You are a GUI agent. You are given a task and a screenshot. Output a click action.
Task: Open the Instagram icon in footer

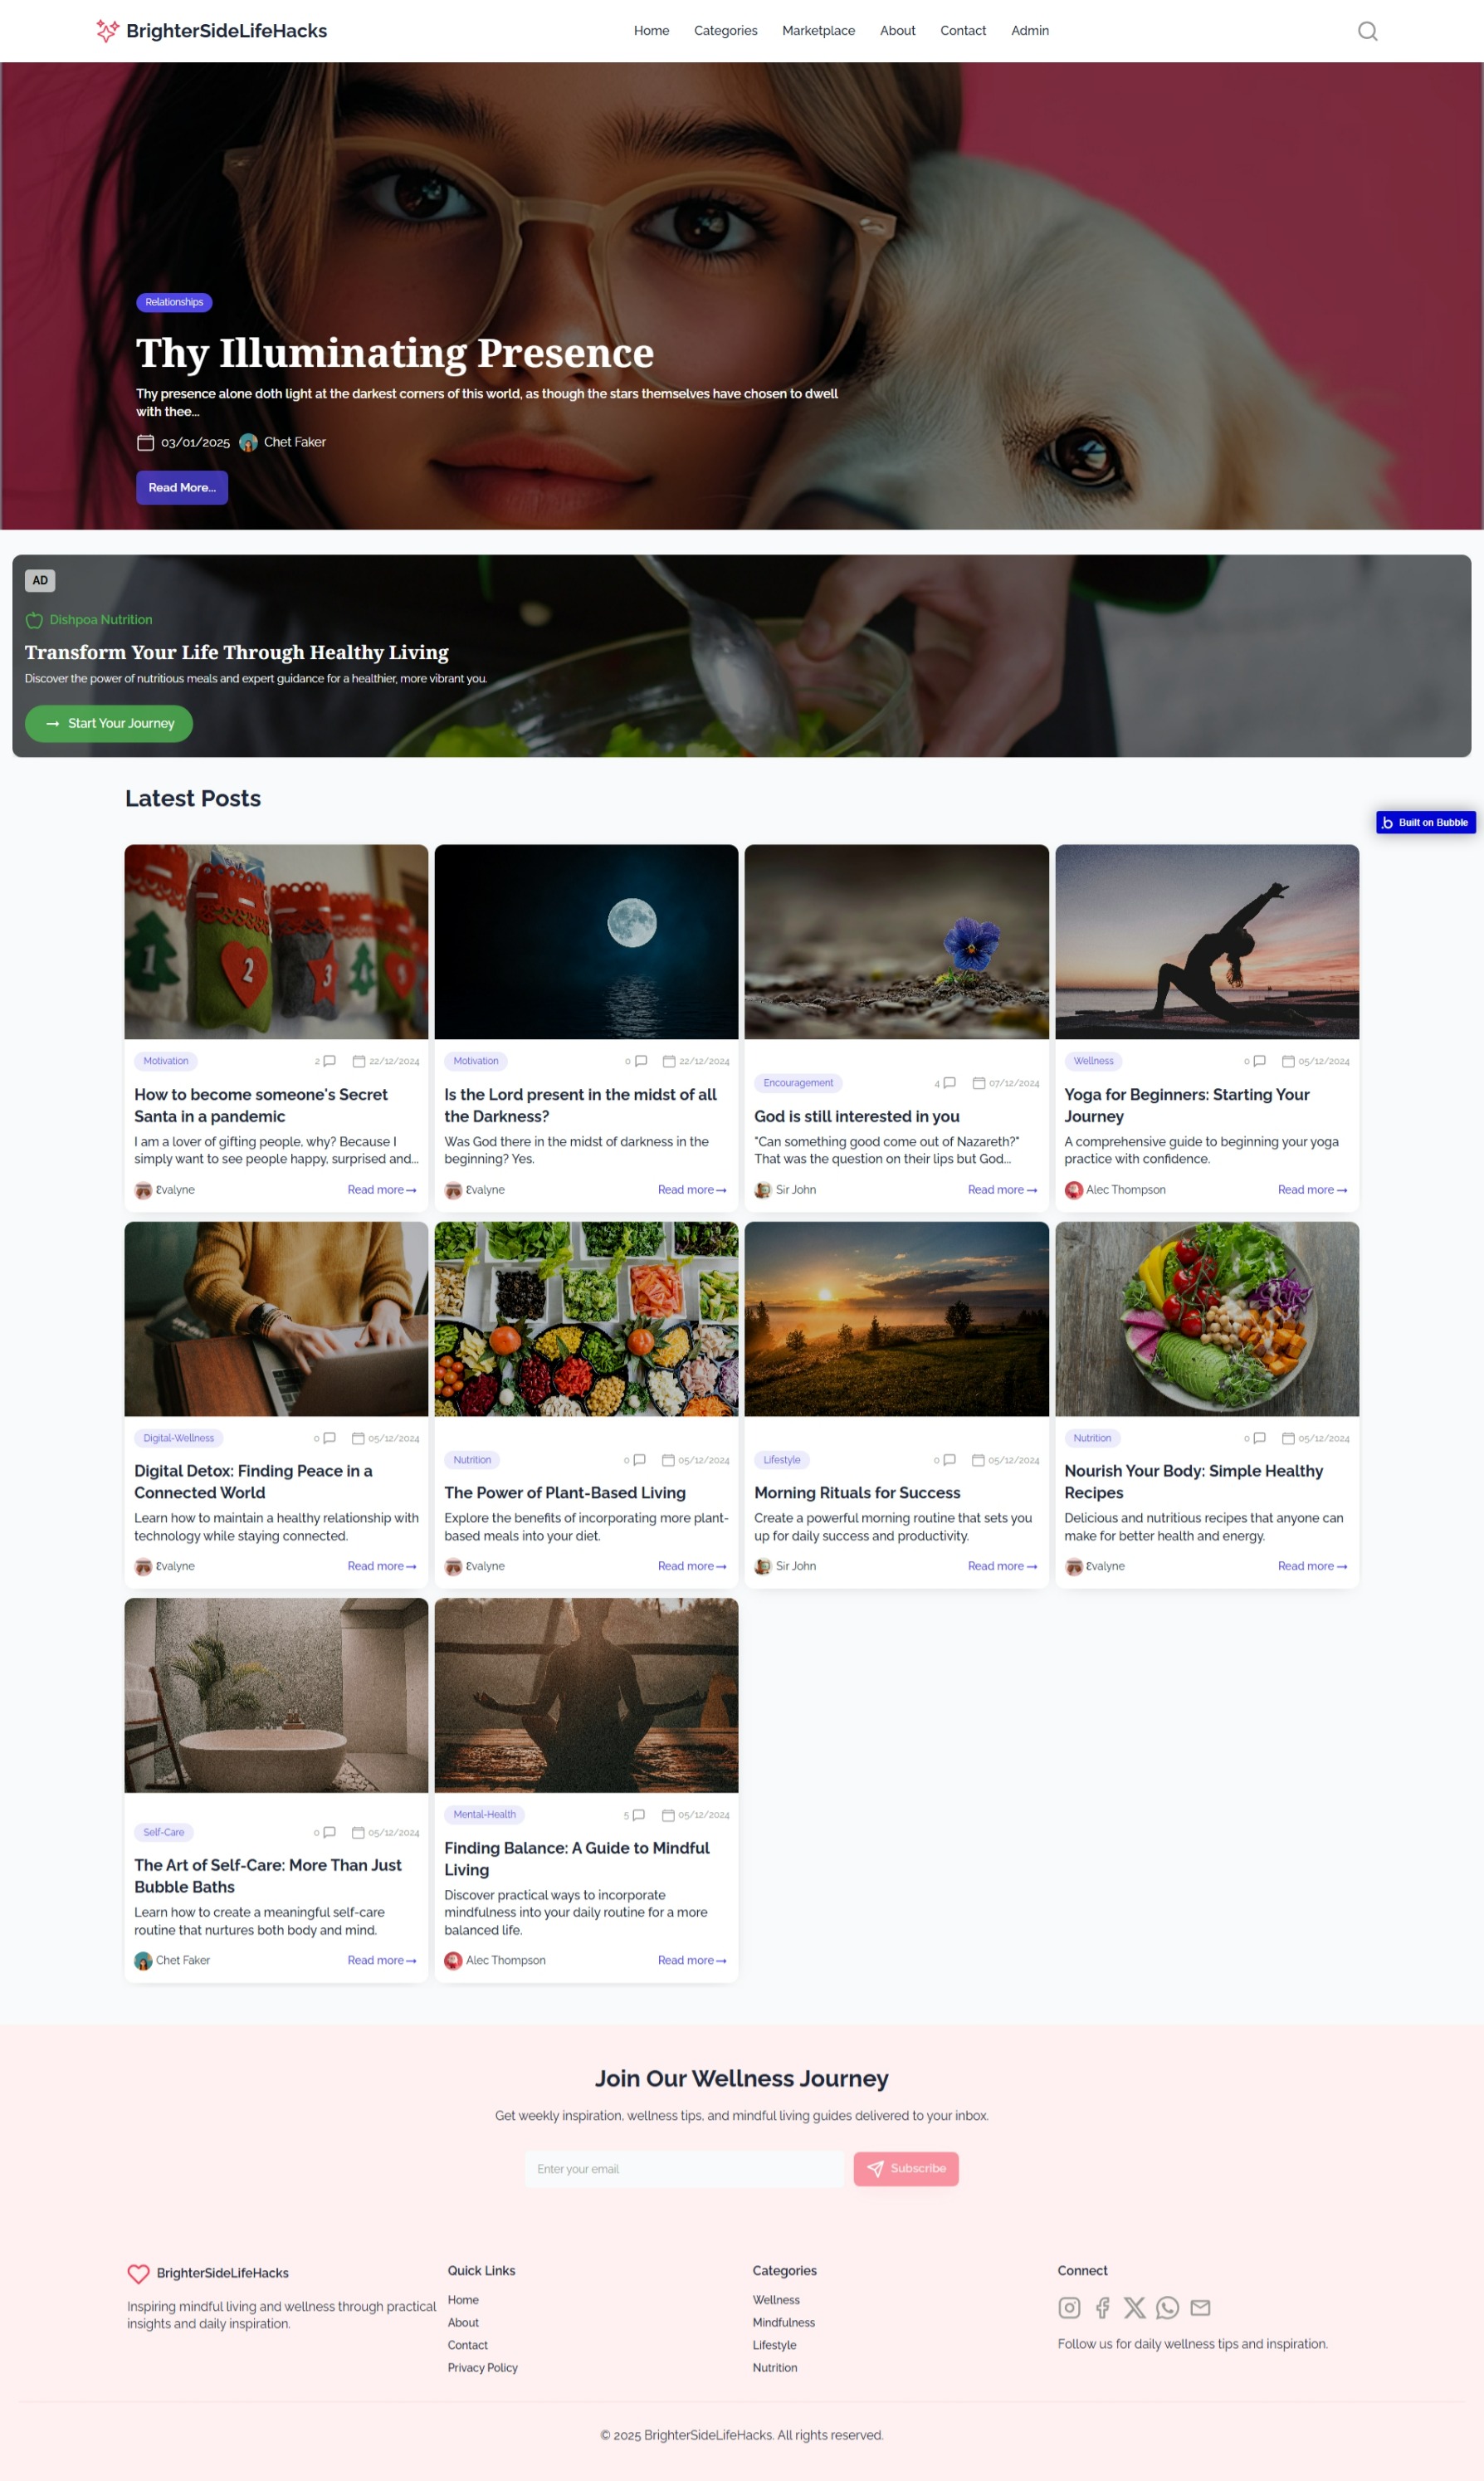(x=1069, y=2307)
